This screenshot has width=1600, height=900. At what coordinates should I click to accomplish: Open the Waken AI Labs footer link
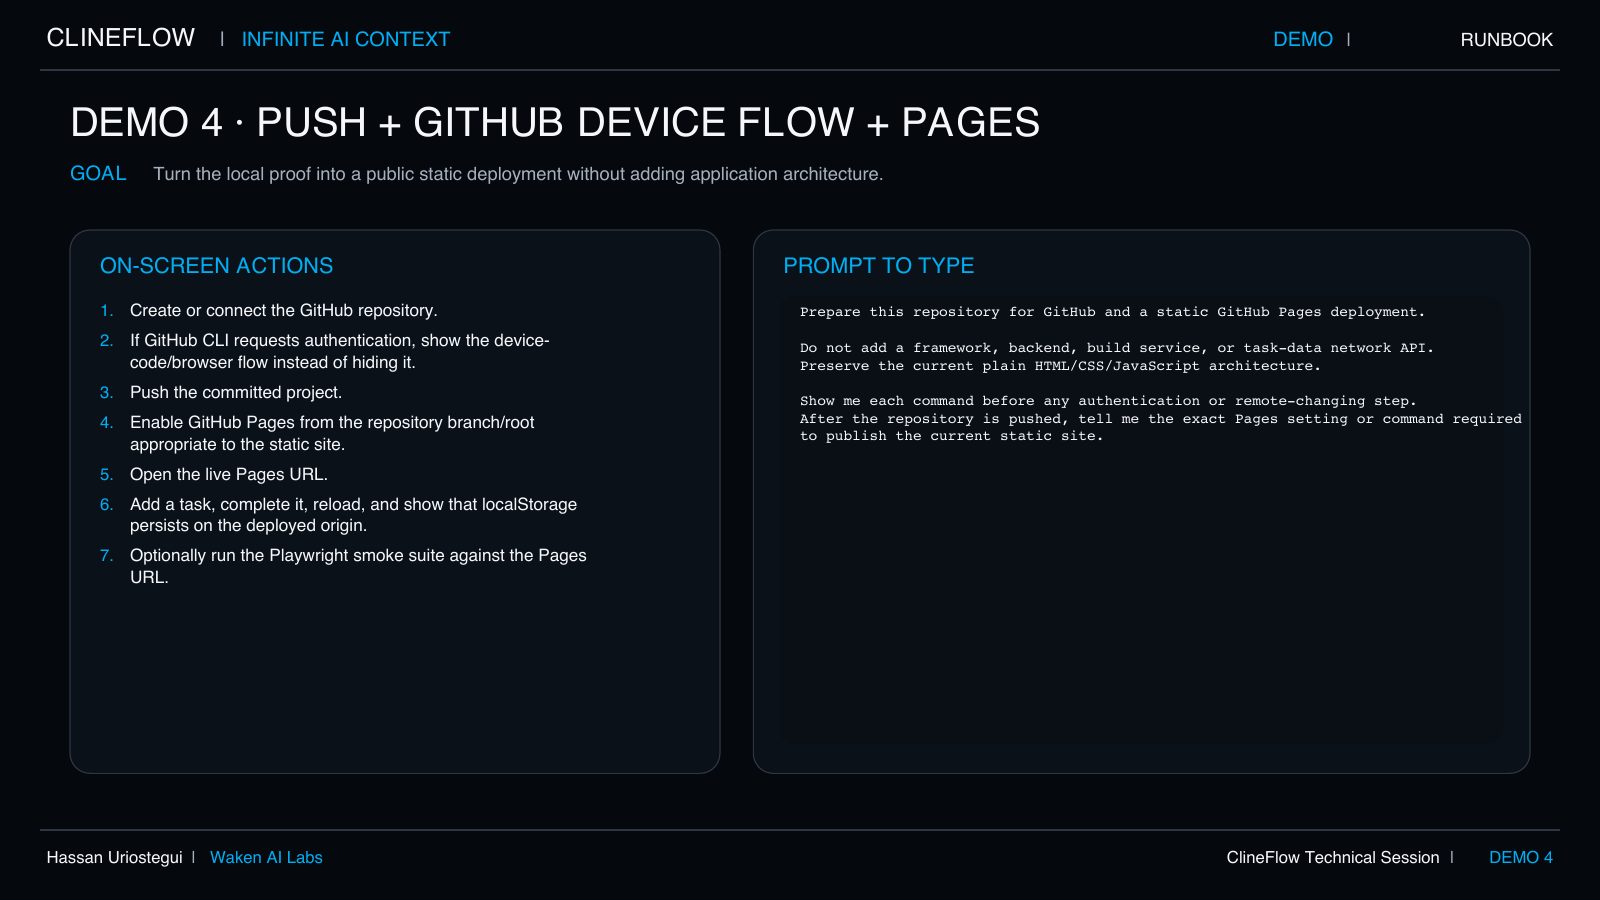(266, 858)
